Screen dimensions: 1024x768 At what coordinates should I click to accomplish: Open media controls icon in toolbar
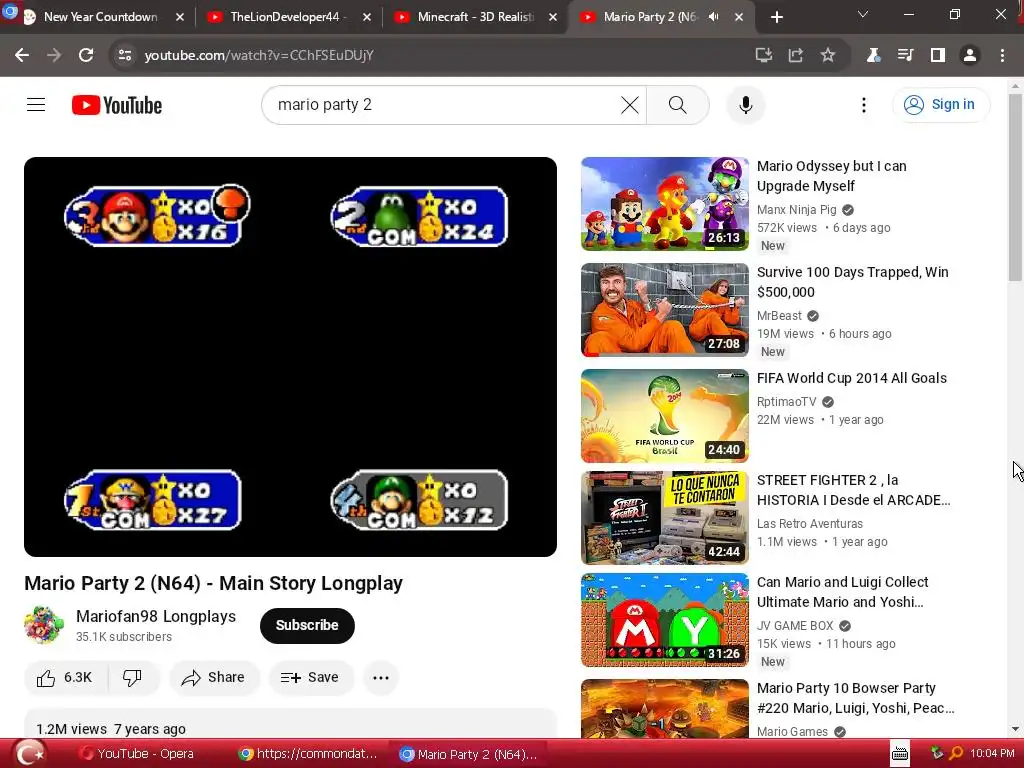pos(905,56)
